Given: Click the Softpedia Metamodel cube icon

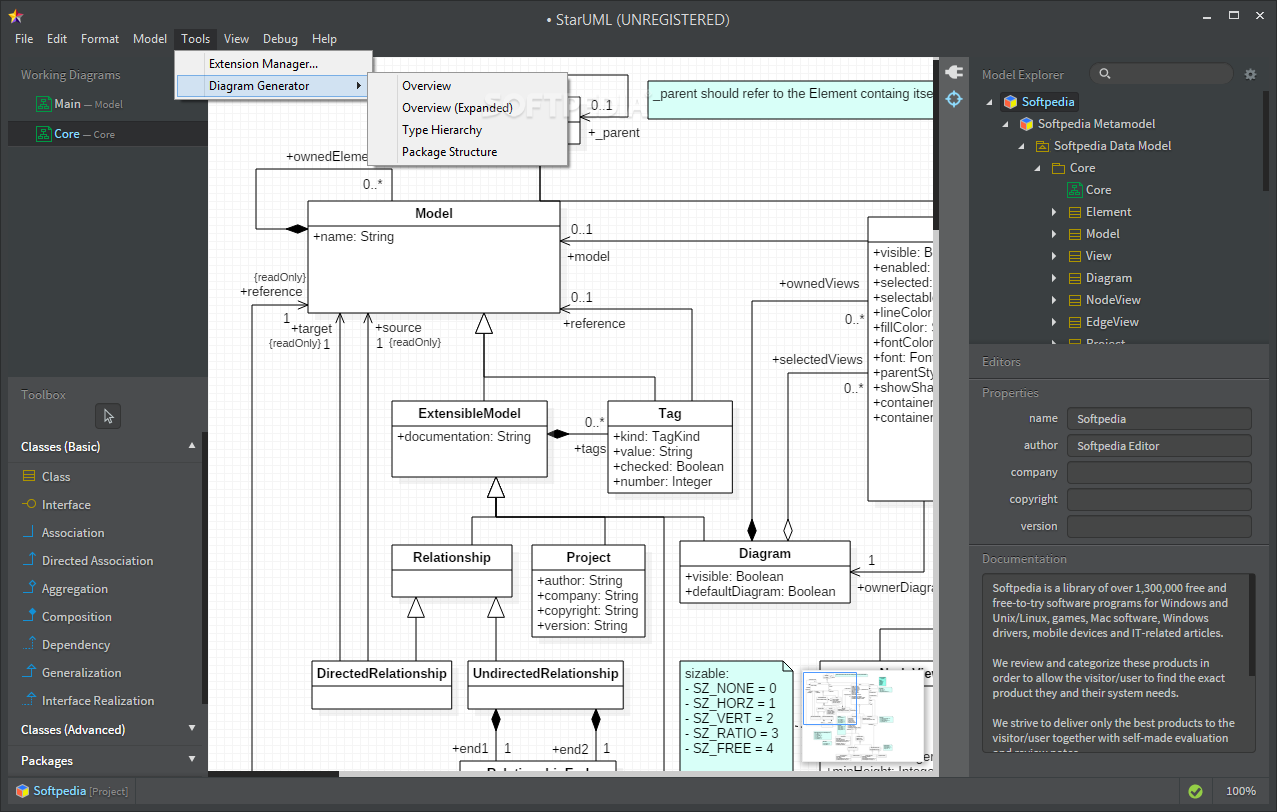Looking at the screenshot, I should 1026,124.
